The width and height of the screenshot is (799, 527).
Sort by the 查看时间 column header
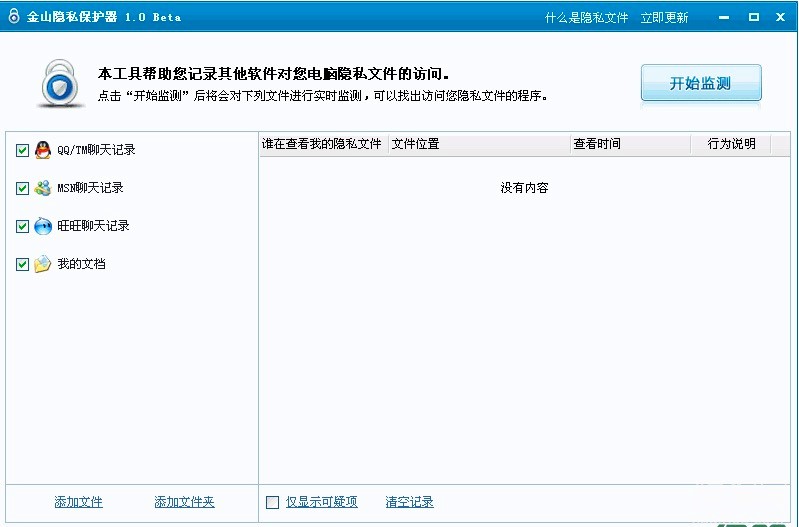pyautogui.click(x=597, y=144)
